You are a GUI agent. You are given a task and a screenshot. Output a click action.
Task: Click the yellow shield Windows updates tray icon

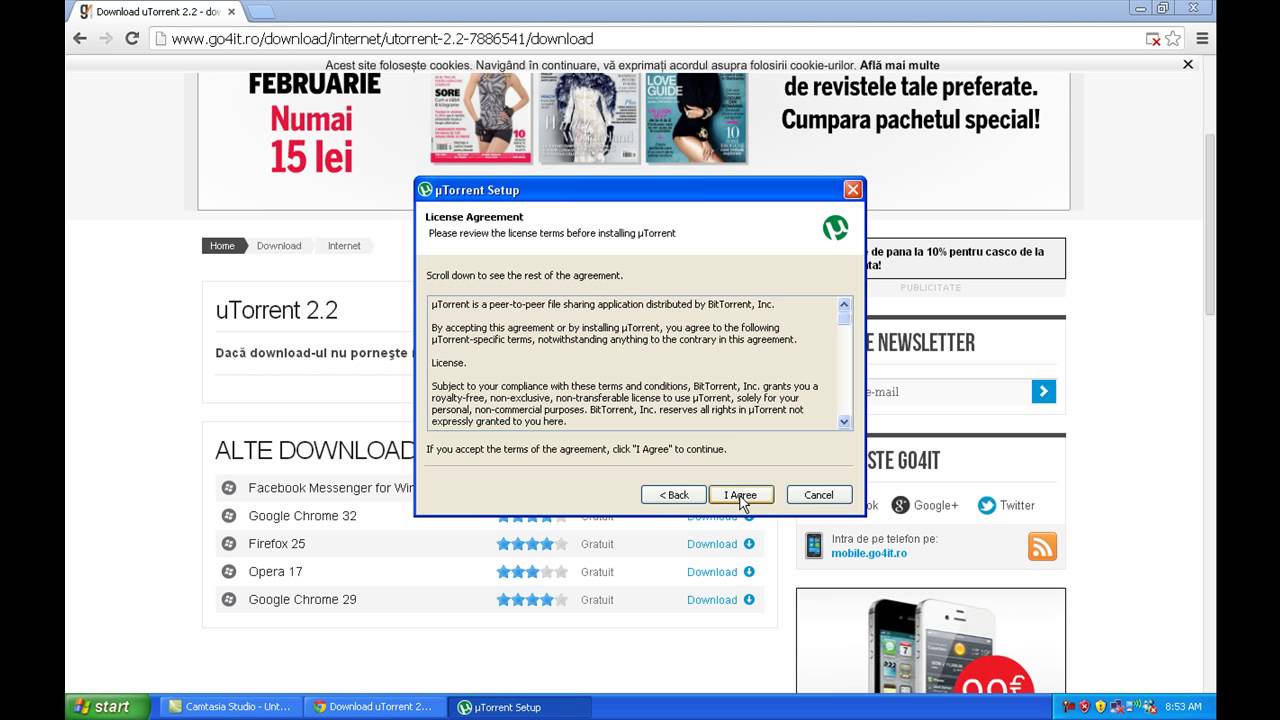(x=1100, y=707)
